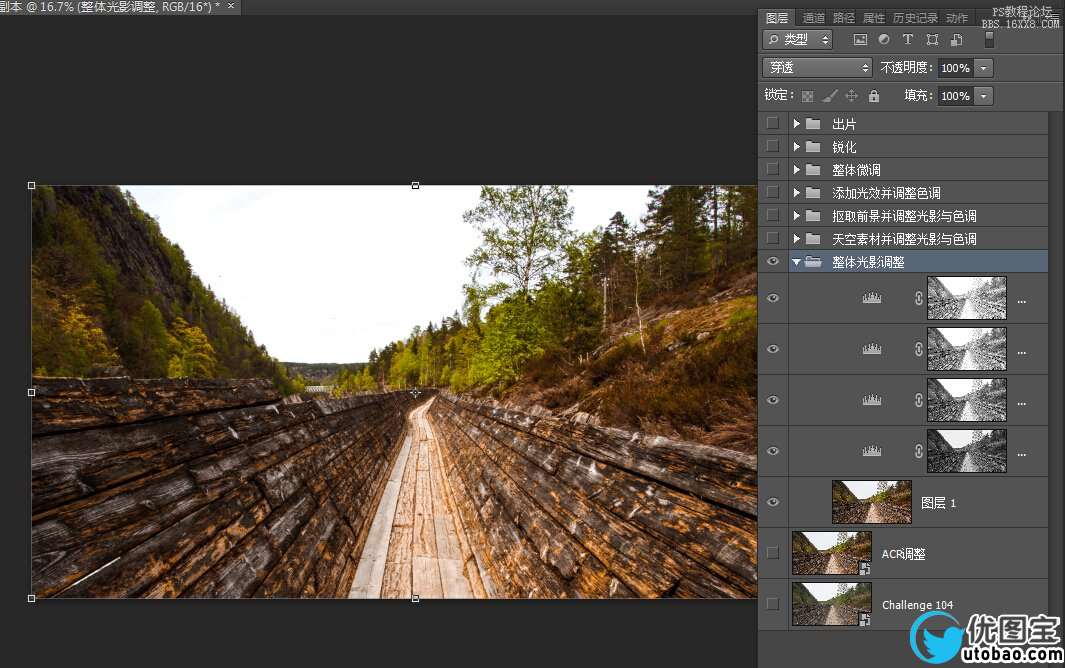Screen dimensions: 1065x668
Task: Click the lock position move icon
Action: point(852,96)
